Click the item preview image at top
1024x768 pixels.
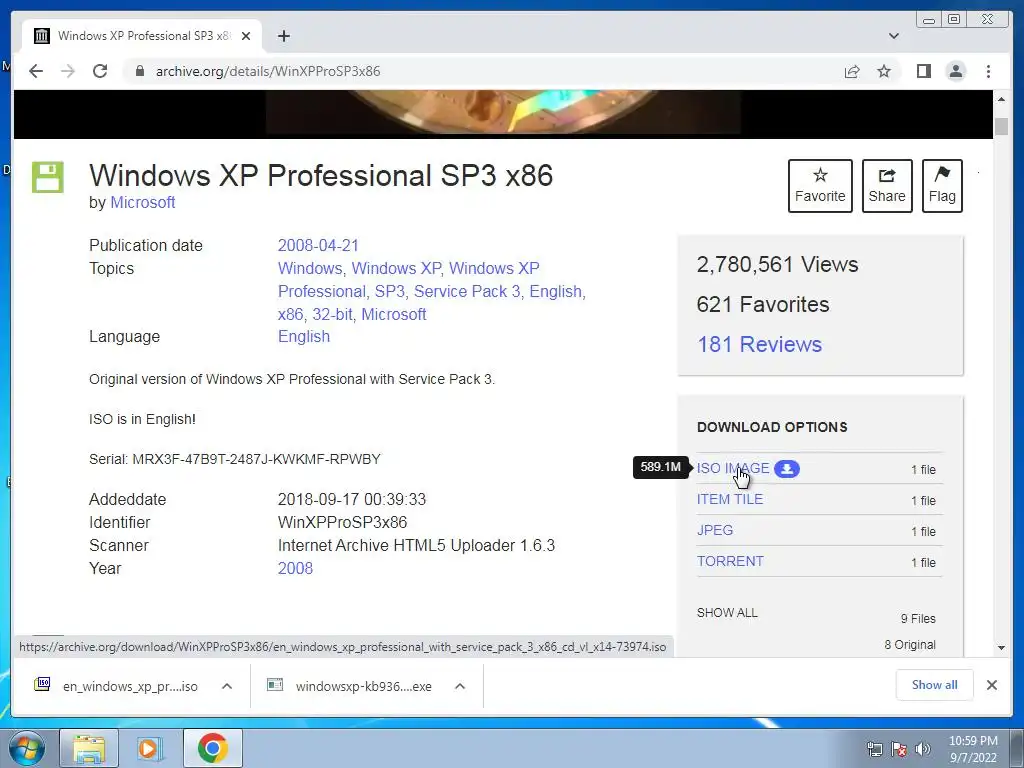[503, 112]
